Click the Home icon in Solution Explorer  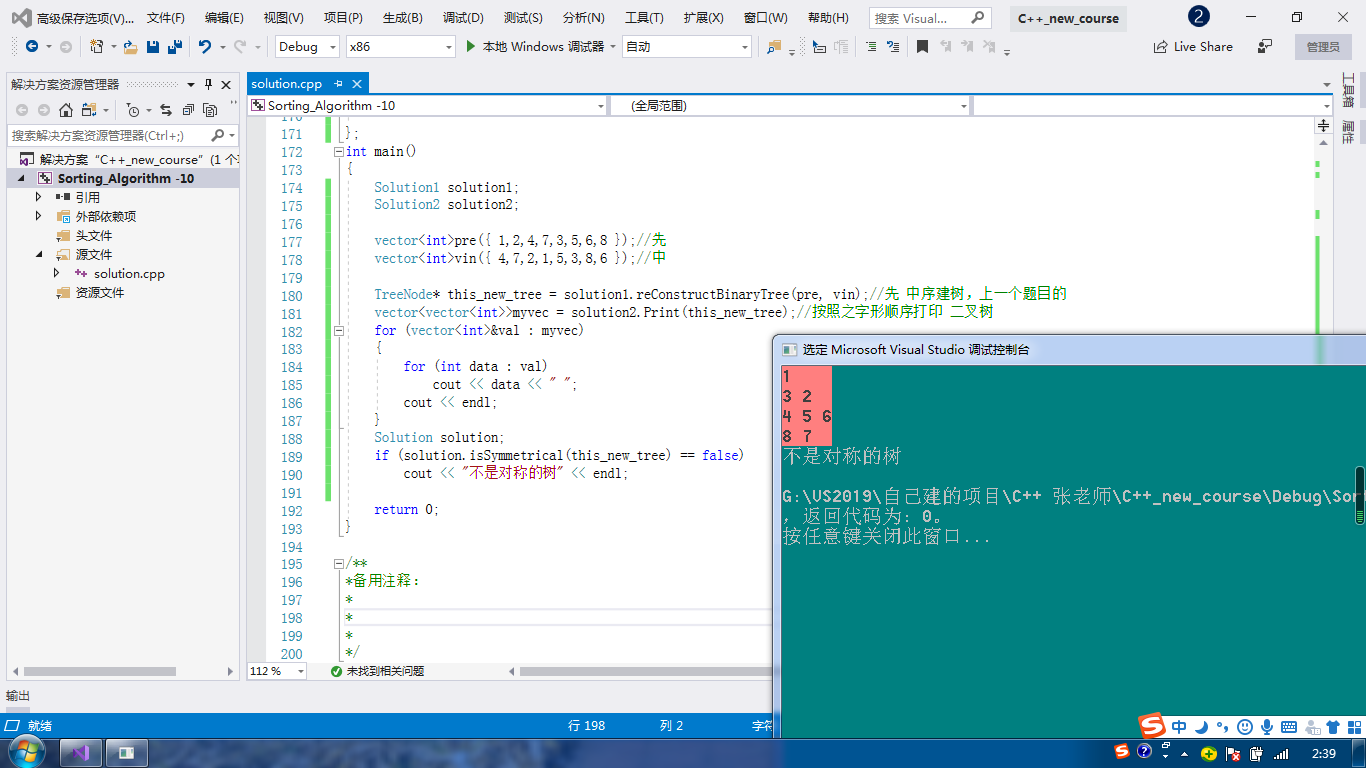pos(66,110)
